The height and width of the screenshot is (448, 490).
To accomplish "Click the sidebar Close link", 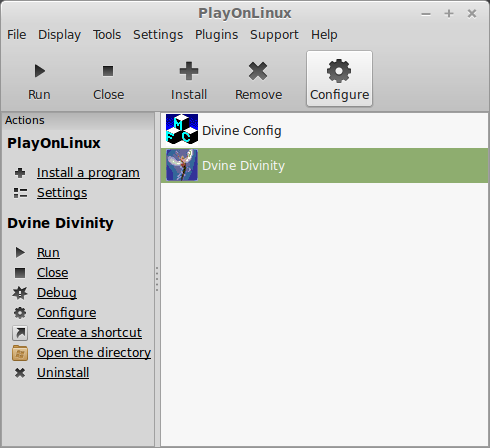I will click(x=52, y=273).
